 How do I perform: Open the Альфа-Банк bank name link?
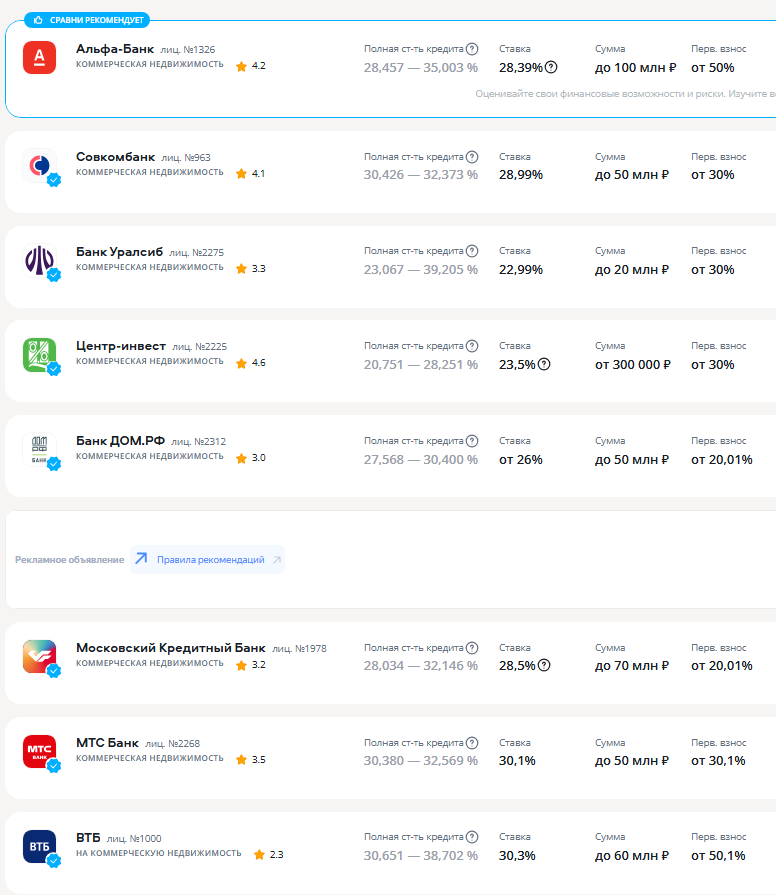114,48
